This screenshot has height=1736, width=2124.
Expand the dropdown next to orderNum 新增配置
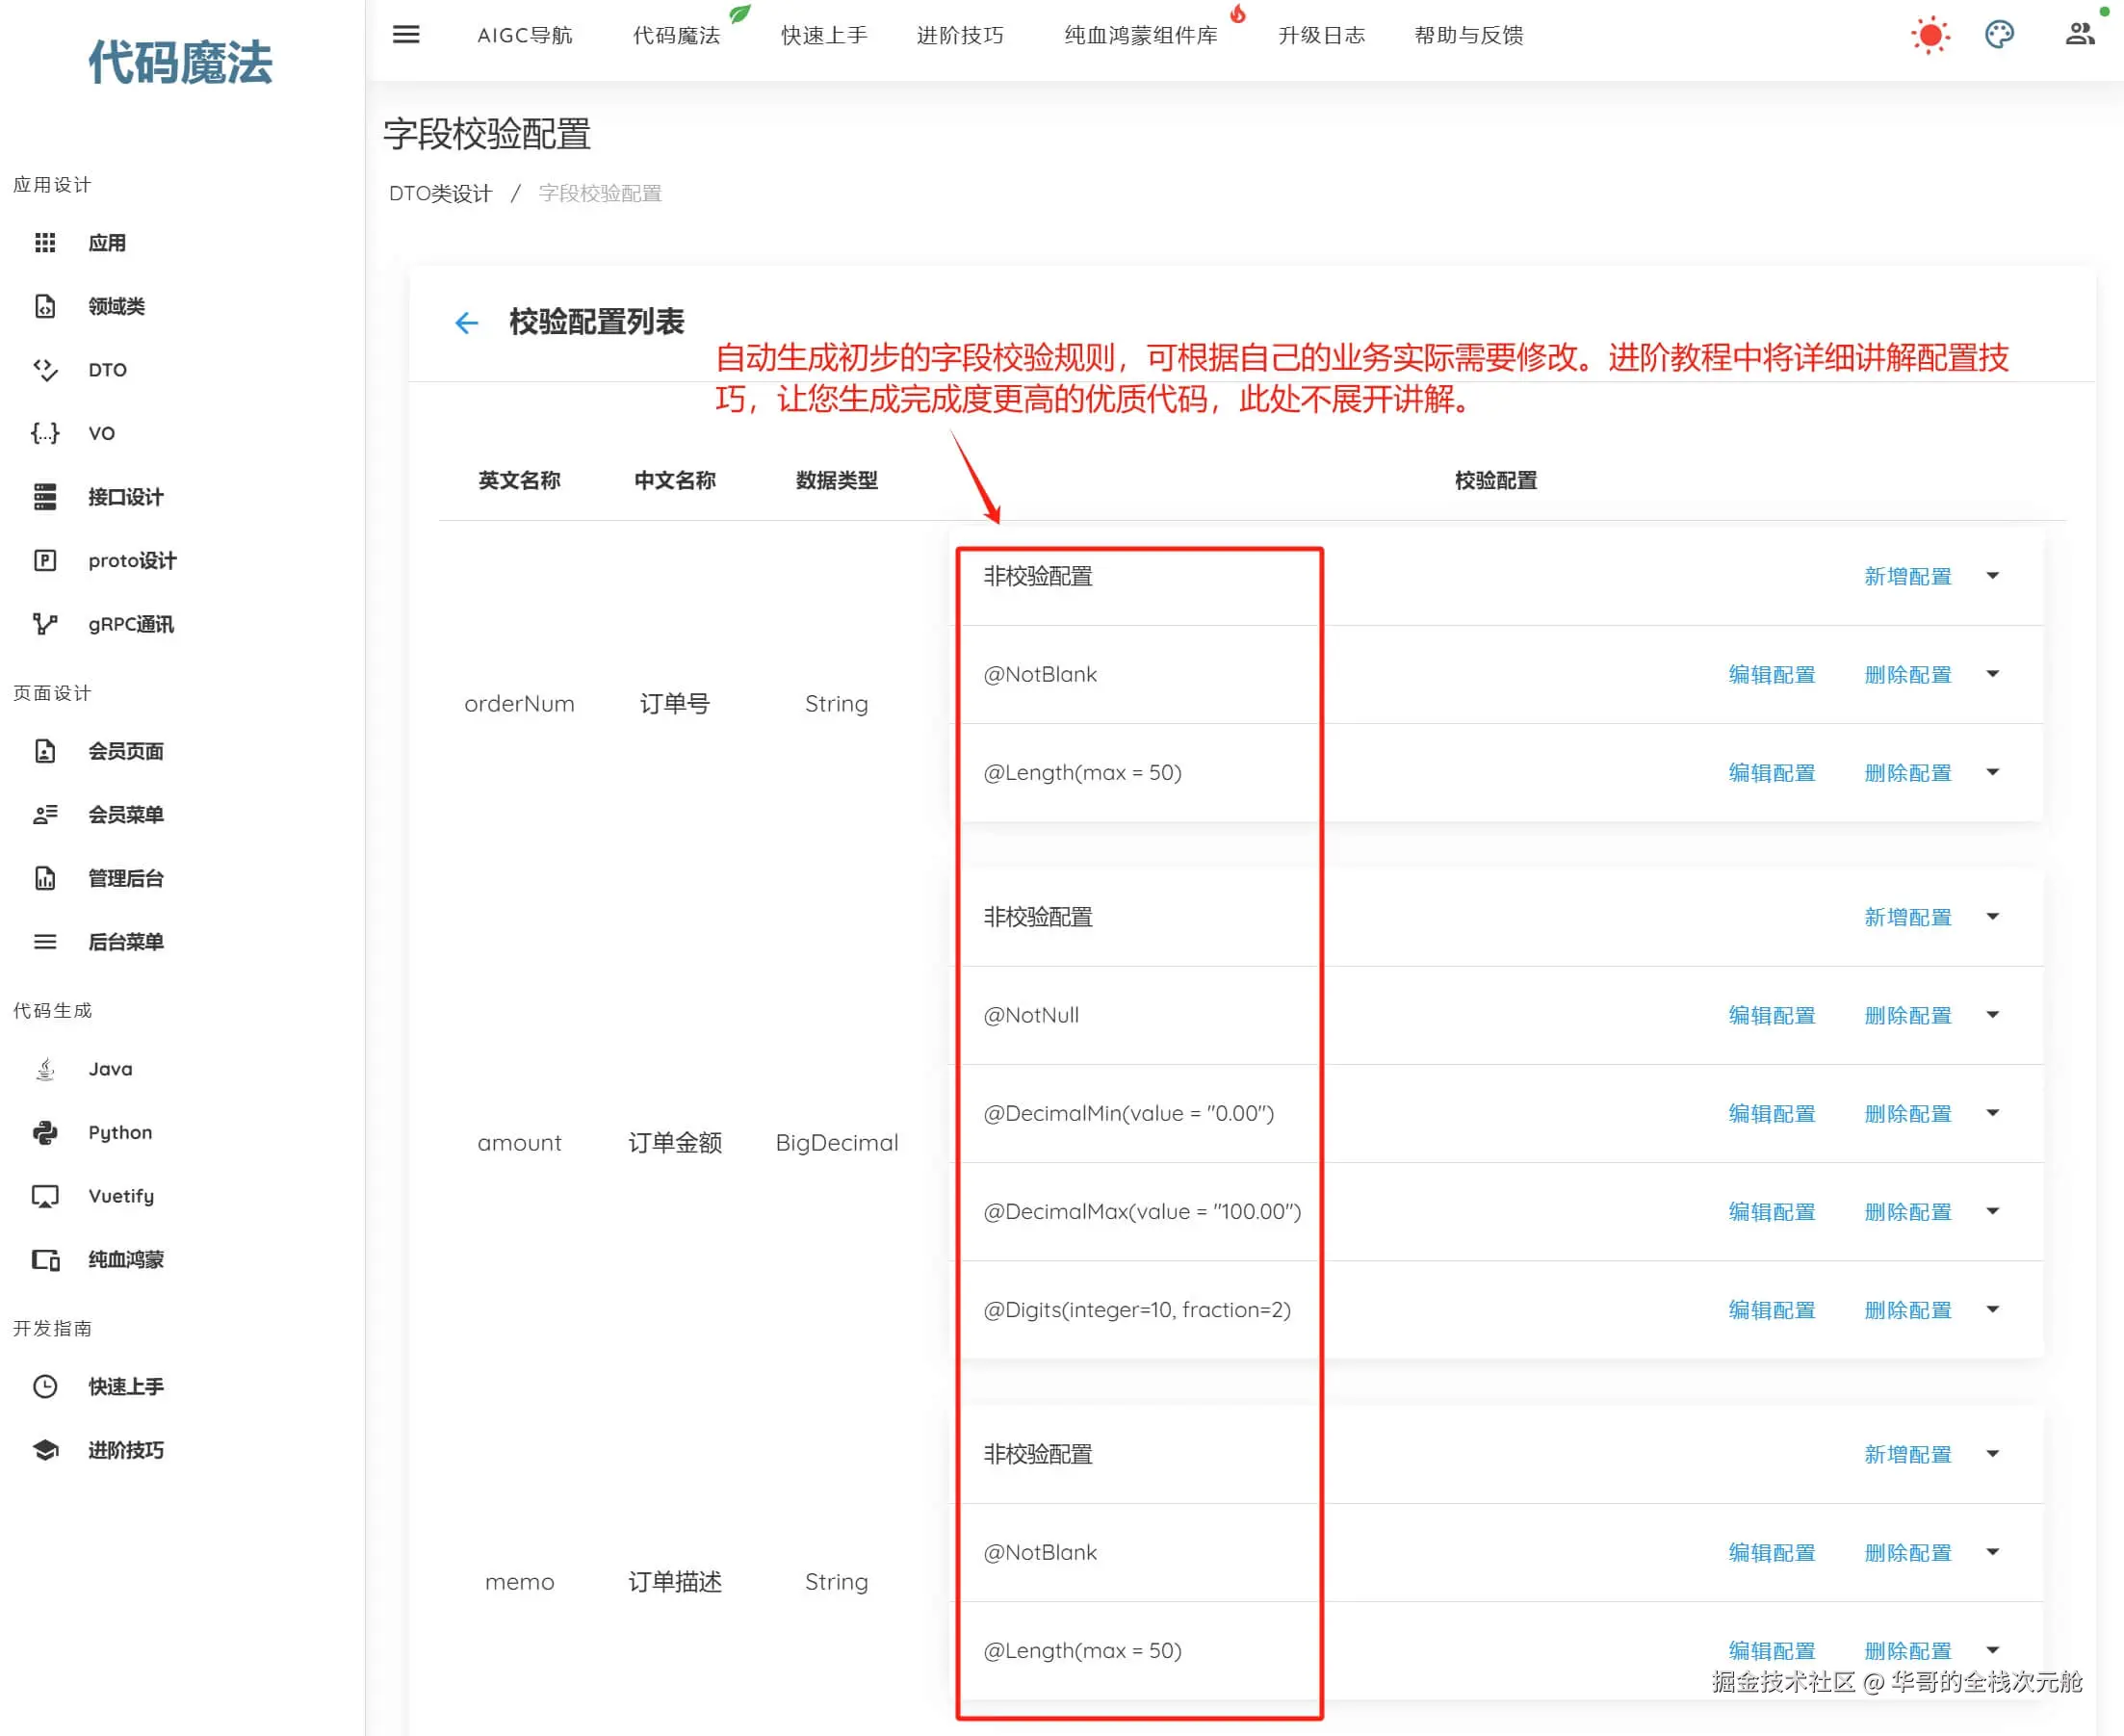(1992, 576)
